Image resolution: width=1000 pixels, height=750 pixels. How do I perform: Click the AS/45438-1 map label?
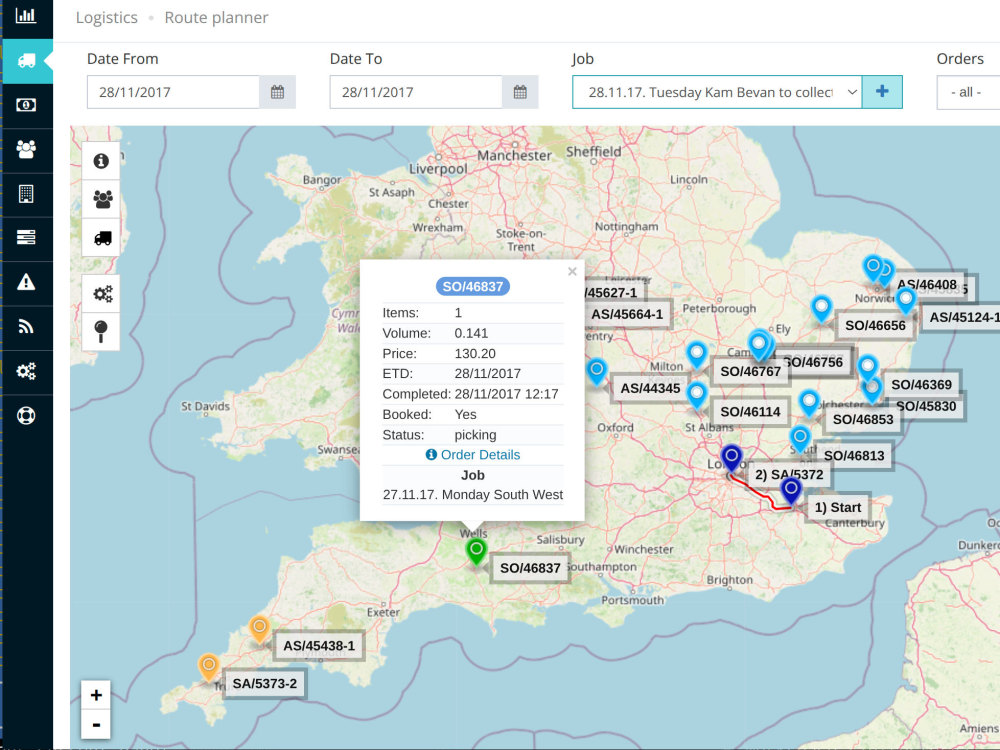click(x=319, y=645)
